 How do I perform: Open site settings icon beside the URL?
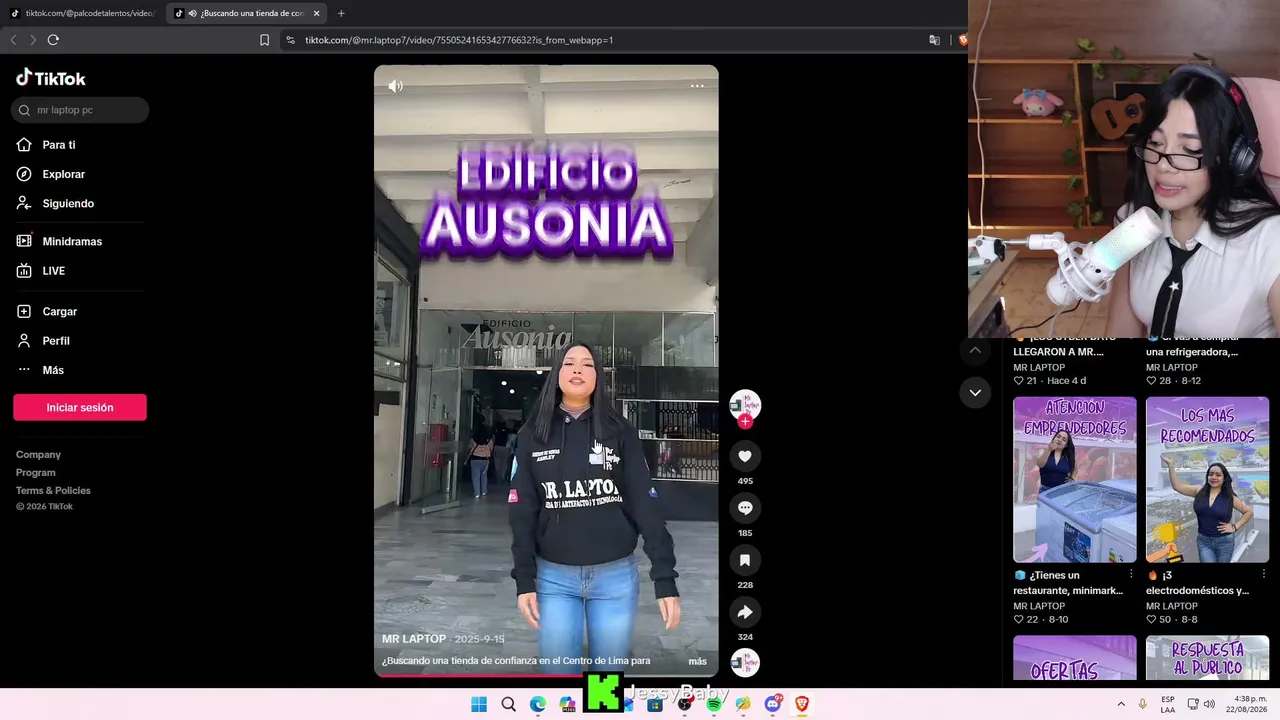click(x=290, y=40)
